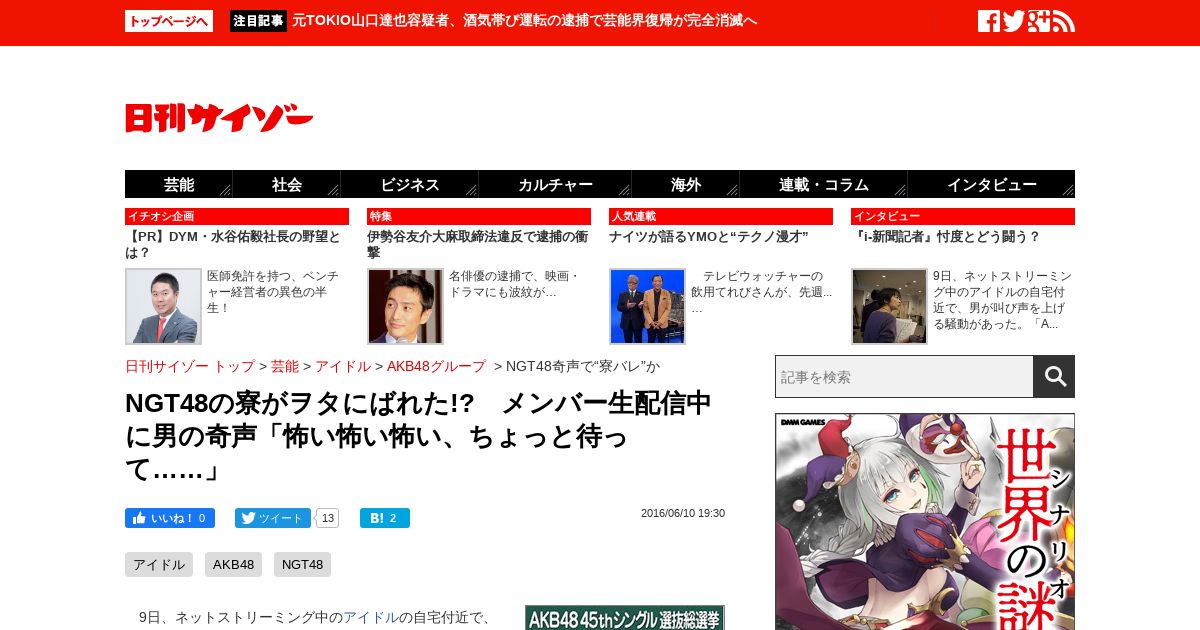Open the 伊勢谷友介大麻取締法違反 article title

(477, 245)
